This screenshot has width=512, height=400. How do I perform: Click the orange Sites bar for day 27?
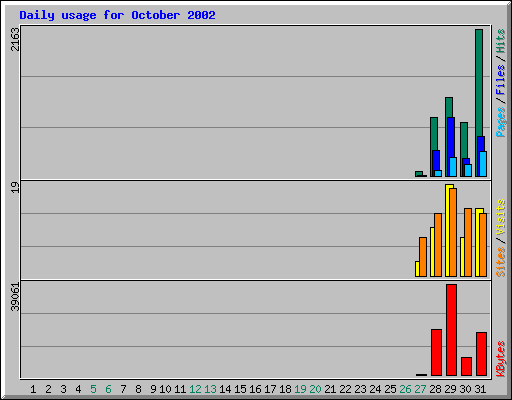[423, 257]
